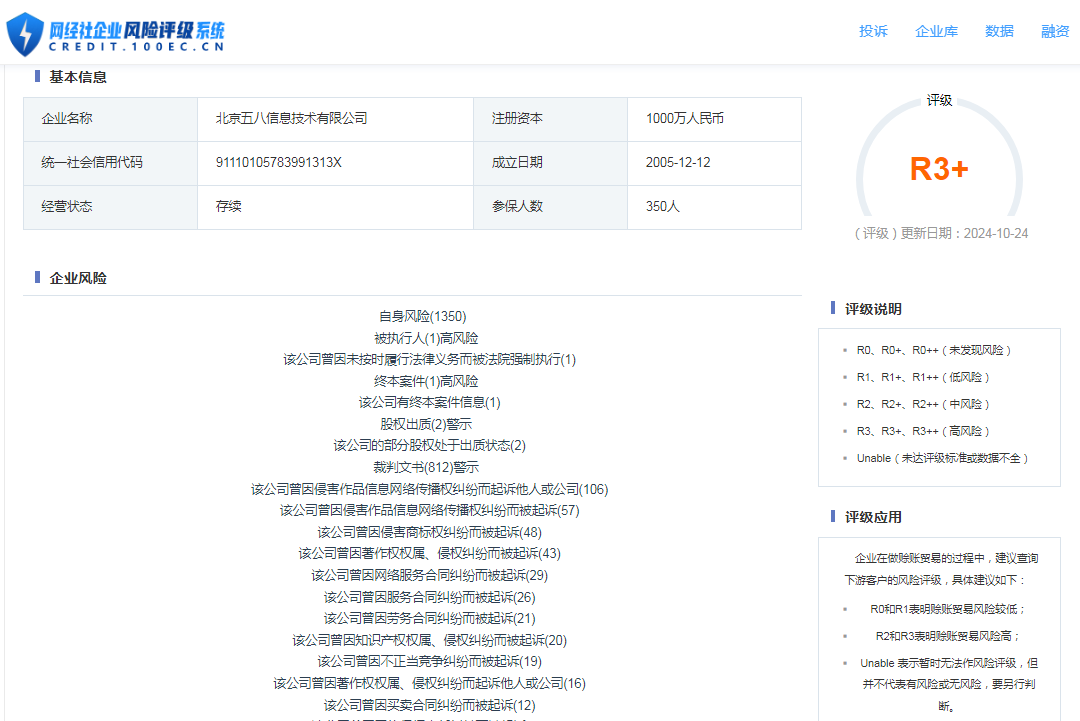Click 股权出质(2)警示 entry
Screen dimensions: 1080x721
pyautogui.click(x=426, y=424)
